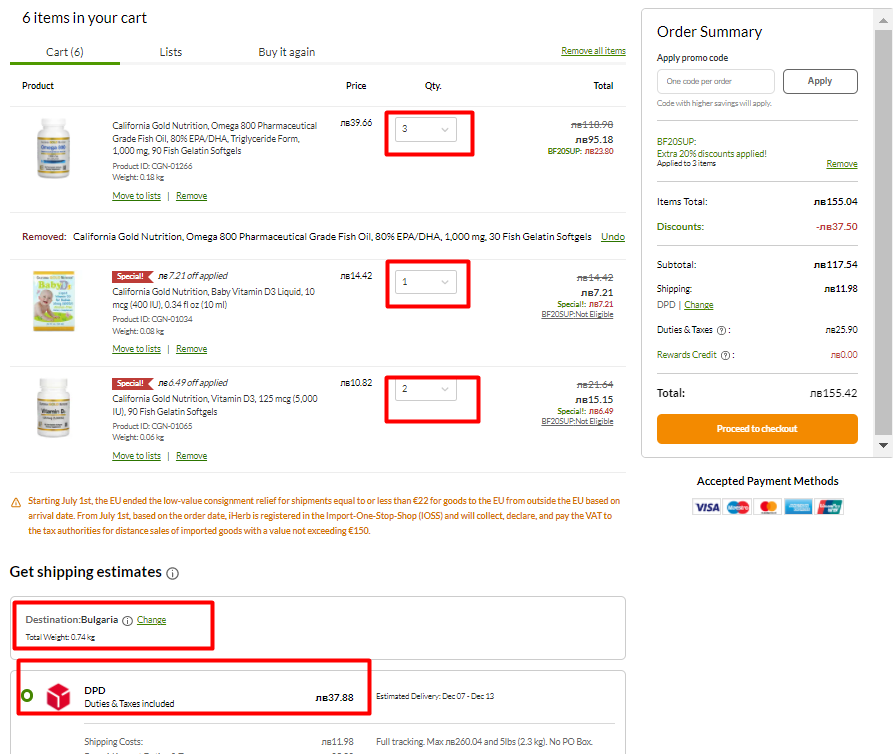
Task: Click the help icon next to Duties & Taxes
Action: point(722,330)
